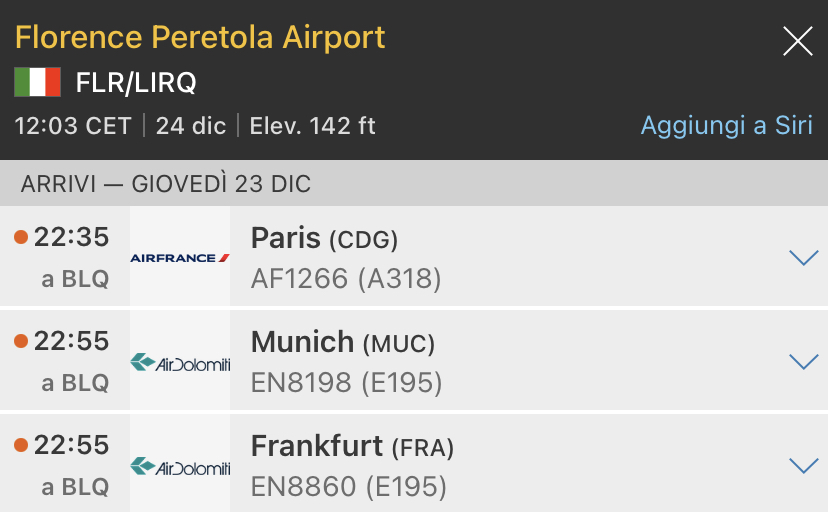Select the Frankfurt (FRA) flight row

click(500, 465)
